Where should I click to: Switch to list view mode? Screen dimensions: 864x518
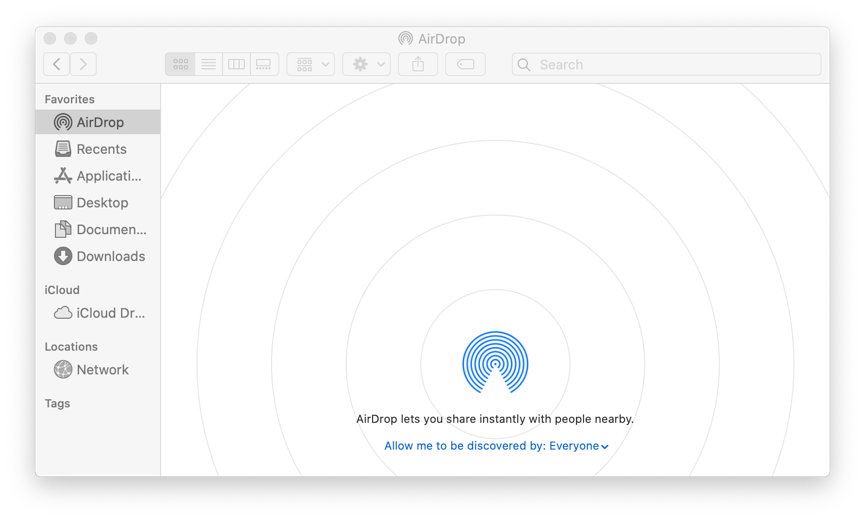tap(208, 64)
